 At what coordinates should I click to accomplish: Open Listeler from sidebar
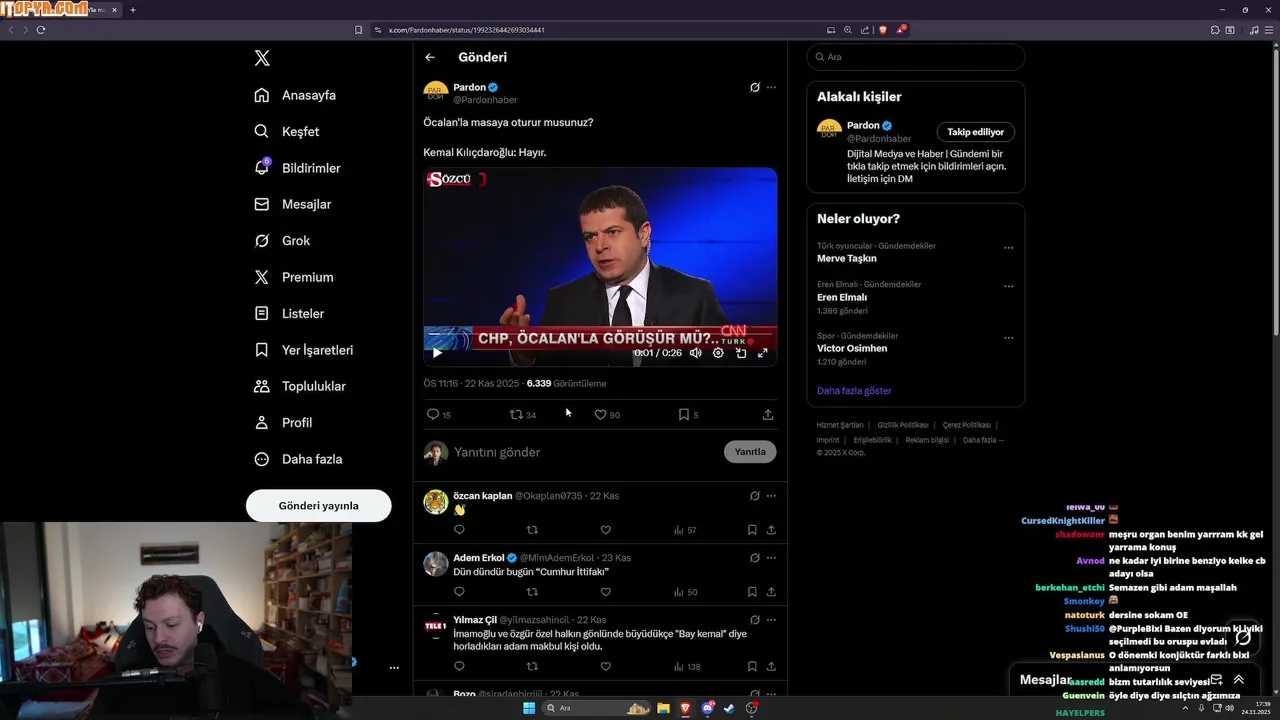289,313
